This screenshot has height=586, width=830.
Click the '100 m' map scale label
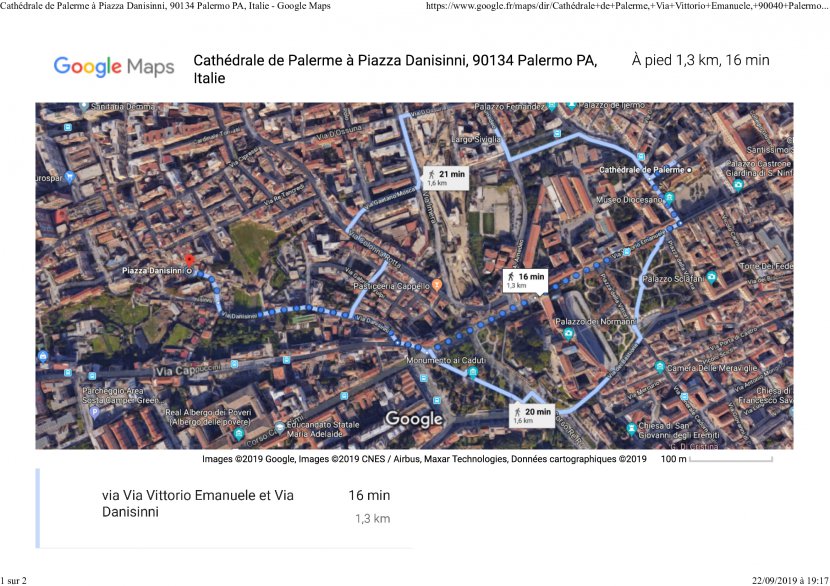pos(673,459)
